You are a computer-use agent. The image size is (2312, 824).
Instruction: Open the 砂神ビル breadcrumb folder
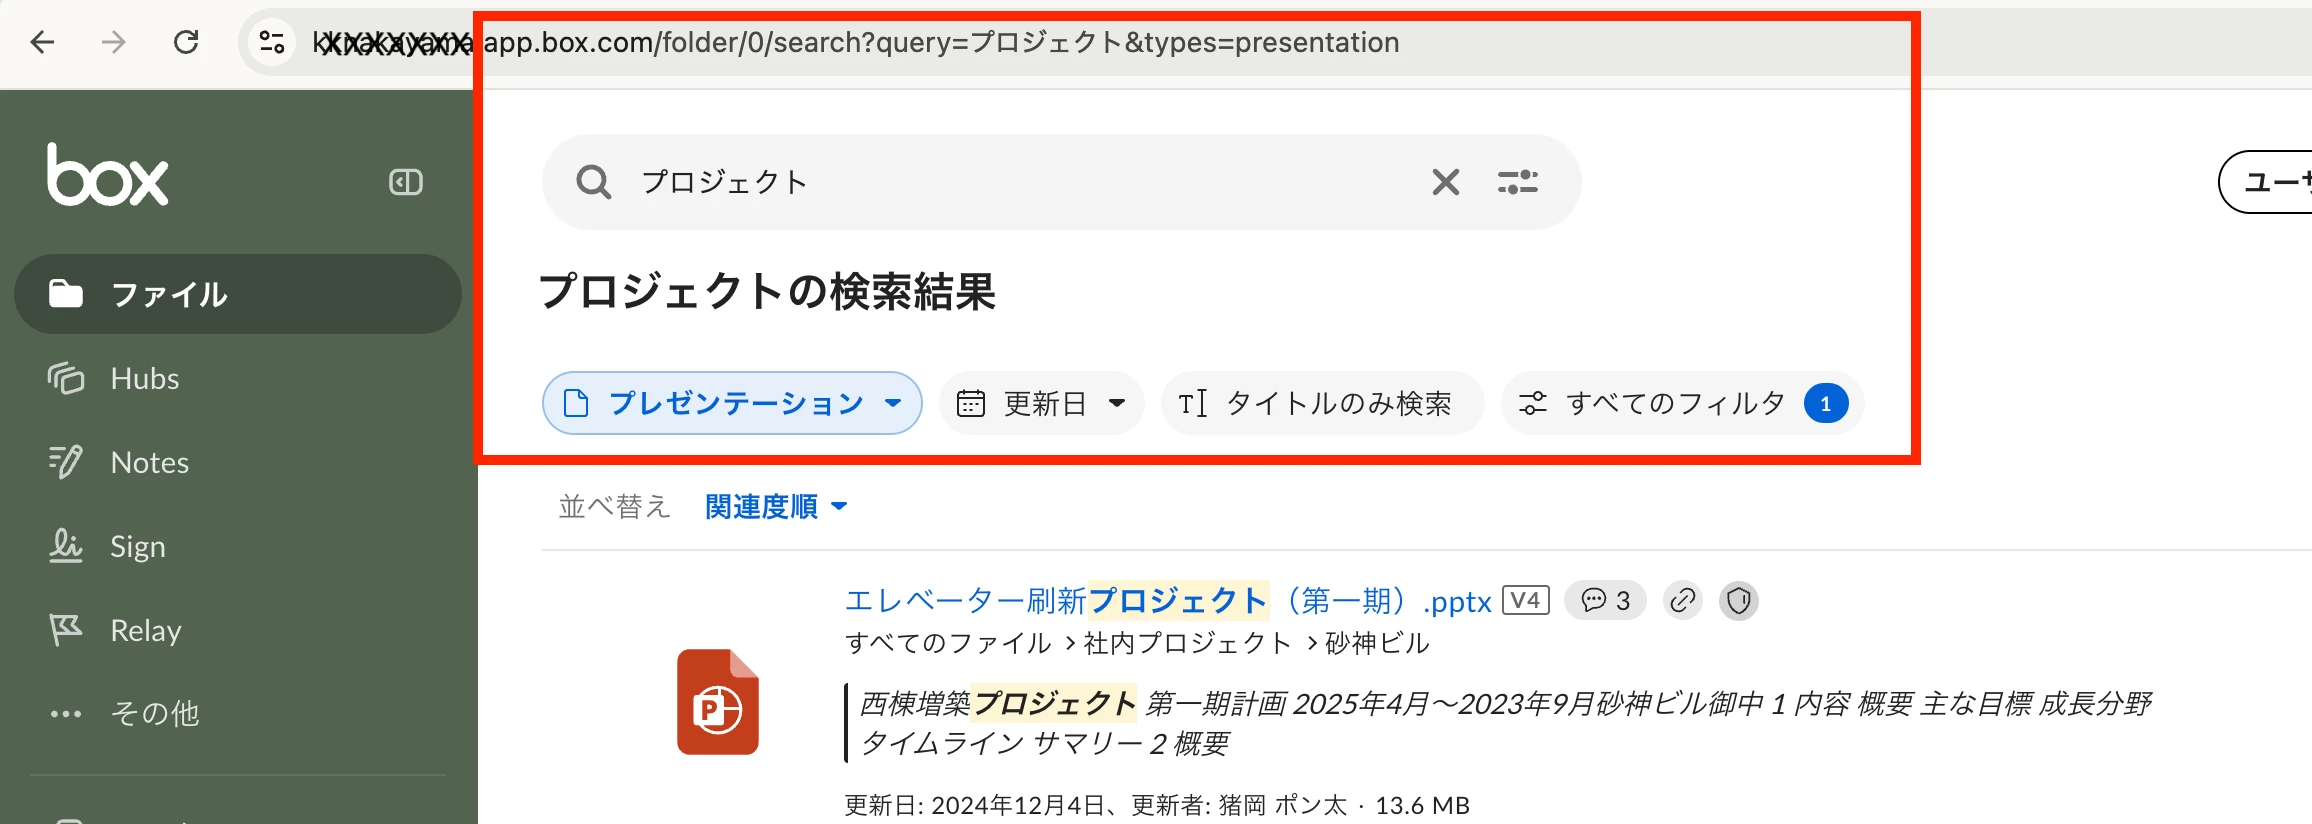click(1377, 643)
